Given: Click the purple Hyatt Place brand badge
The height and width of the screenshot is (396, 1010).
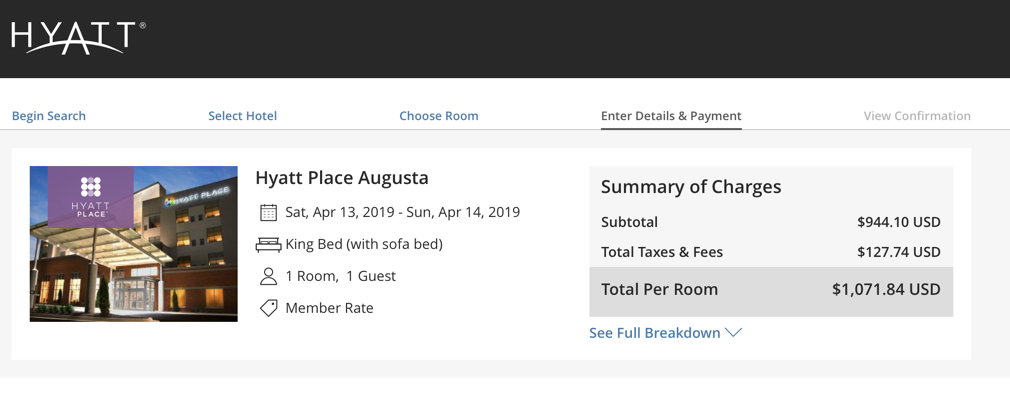Looking at the screenshot, I should pyautogui.click(x=91, y=197).
